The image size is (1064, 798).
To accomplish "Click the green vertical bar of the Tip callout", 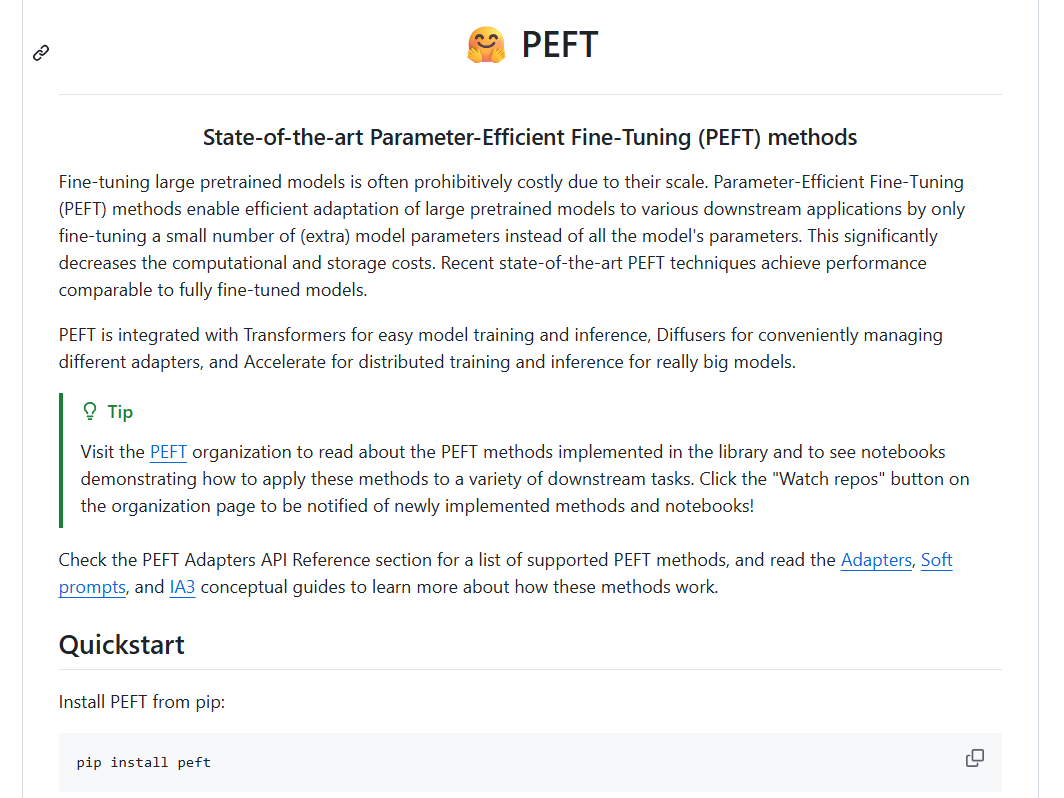I will (61, 461).
